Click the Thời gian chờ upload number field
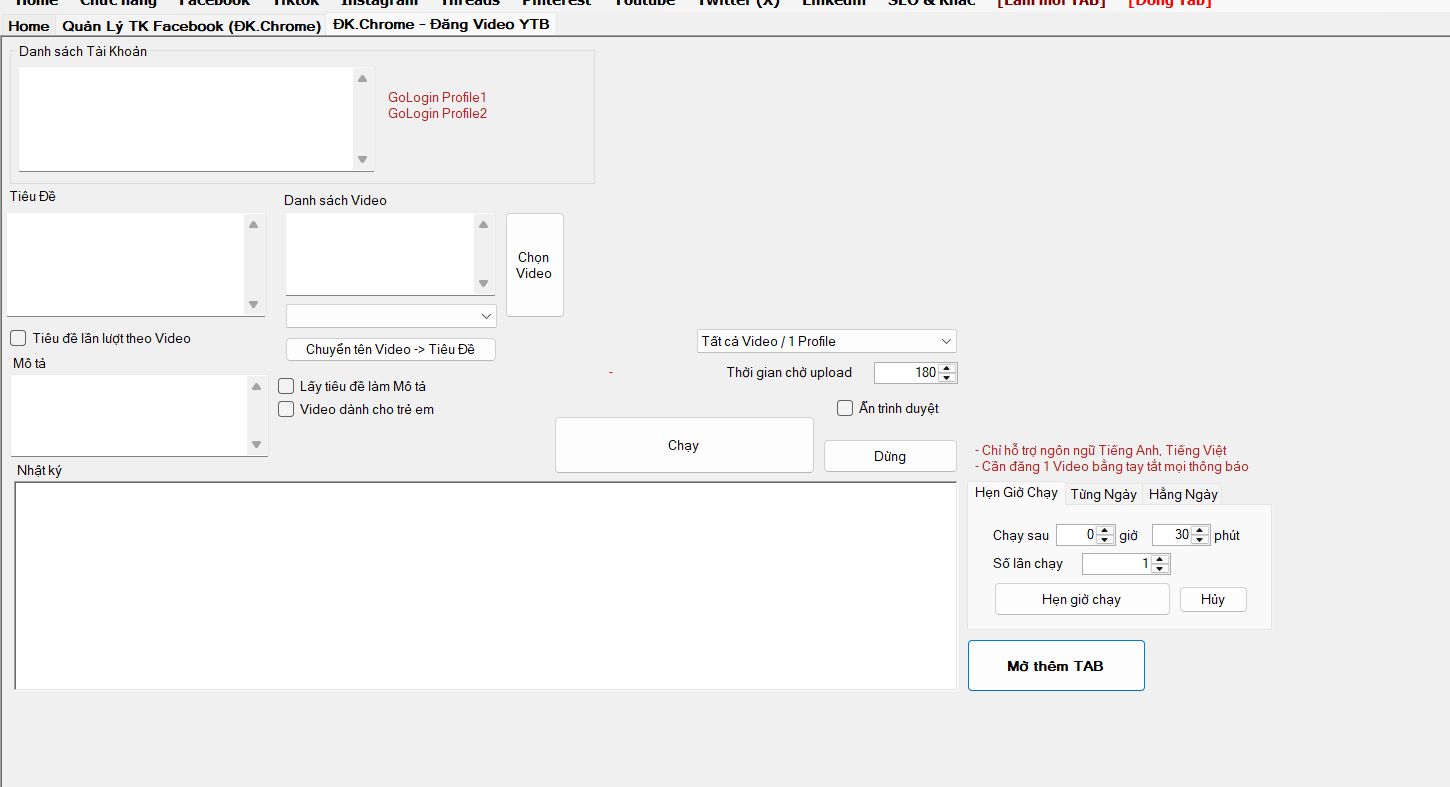1450x787 pixels. coord(906,373)
